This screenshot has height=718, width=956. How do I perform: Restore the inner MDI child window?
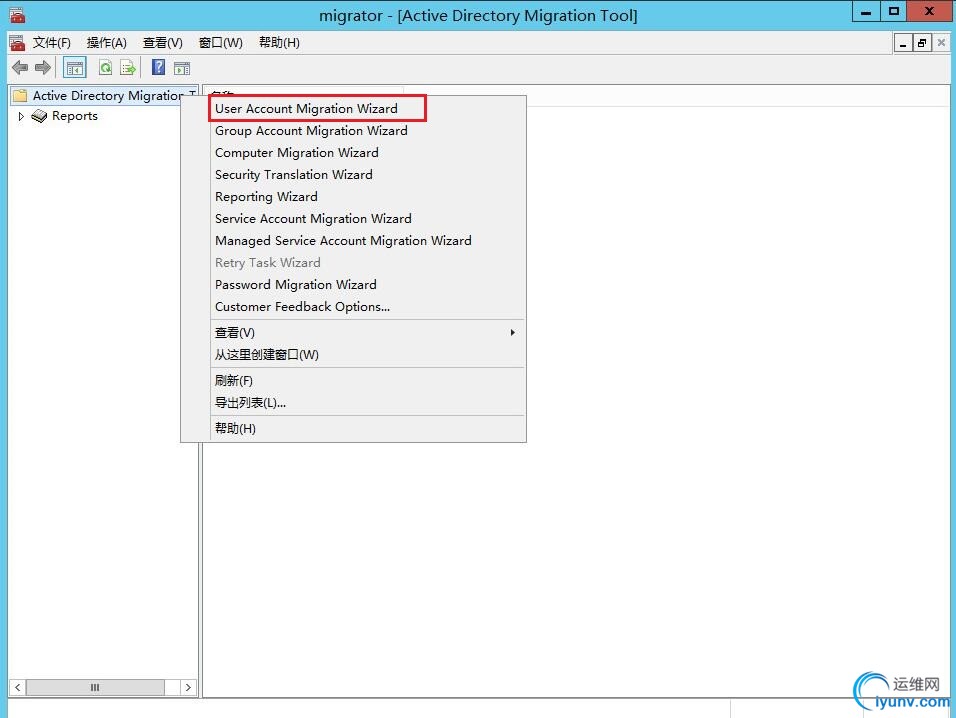coord(922,43)
